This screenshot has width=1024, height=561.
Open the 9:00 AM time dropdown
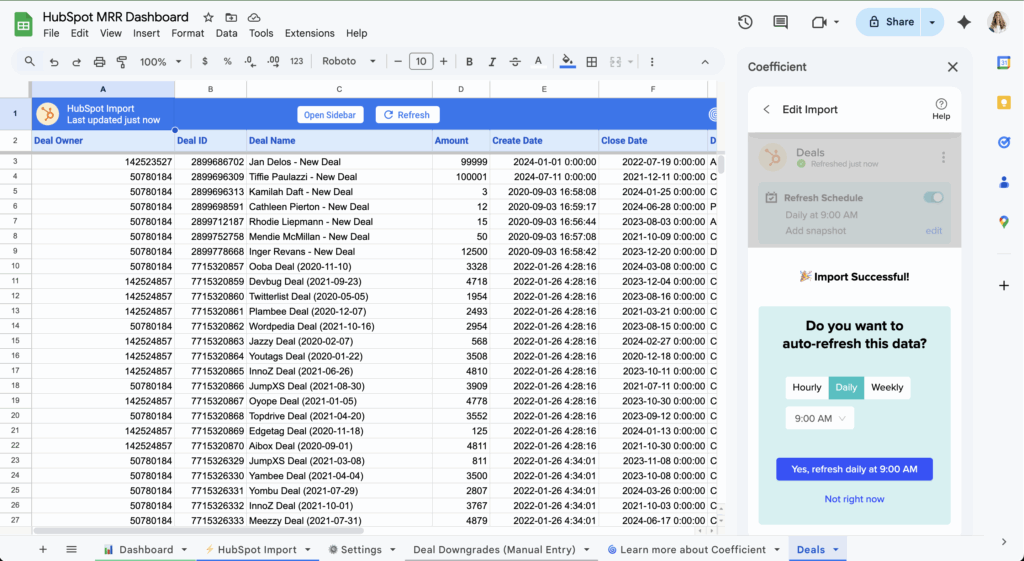coord(820,419)
